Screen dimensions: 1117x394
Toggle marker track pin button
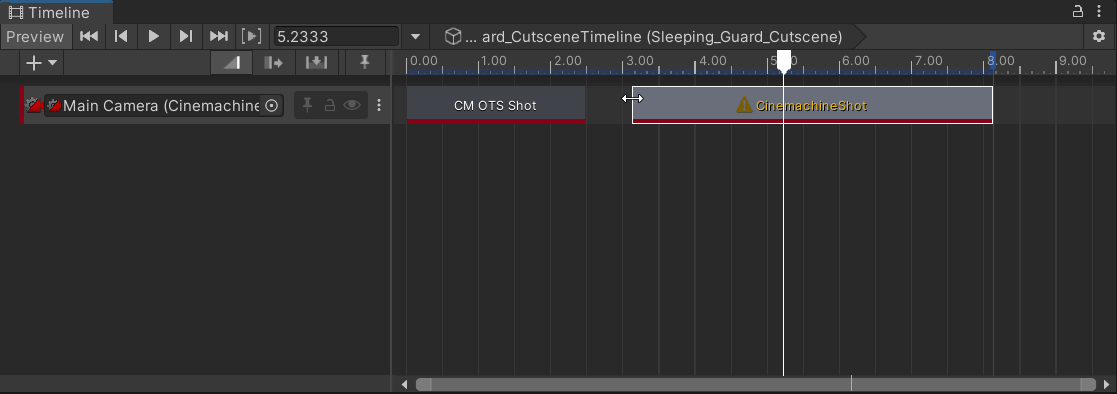pos(365,63)
